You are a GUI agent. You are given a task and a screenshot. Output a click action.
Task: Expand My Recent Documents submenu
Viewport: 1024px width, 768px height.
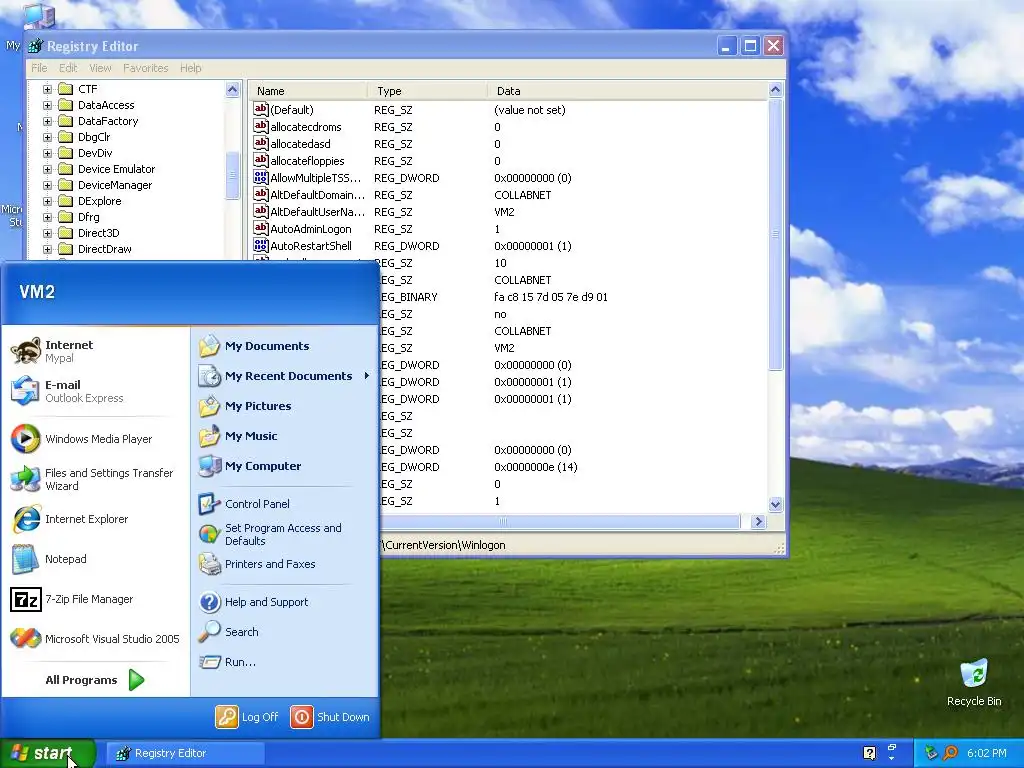[283, 376]
